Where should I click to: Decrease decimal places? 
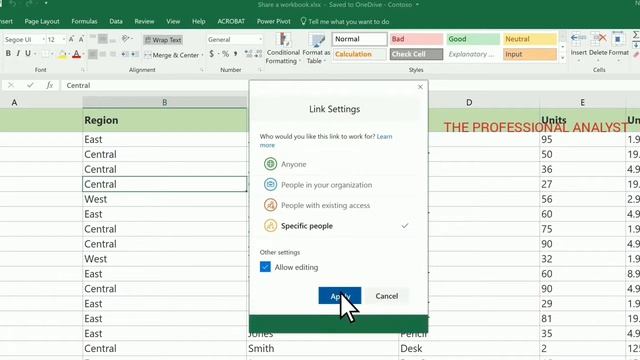pyautogui.click(x=258, y=54)
